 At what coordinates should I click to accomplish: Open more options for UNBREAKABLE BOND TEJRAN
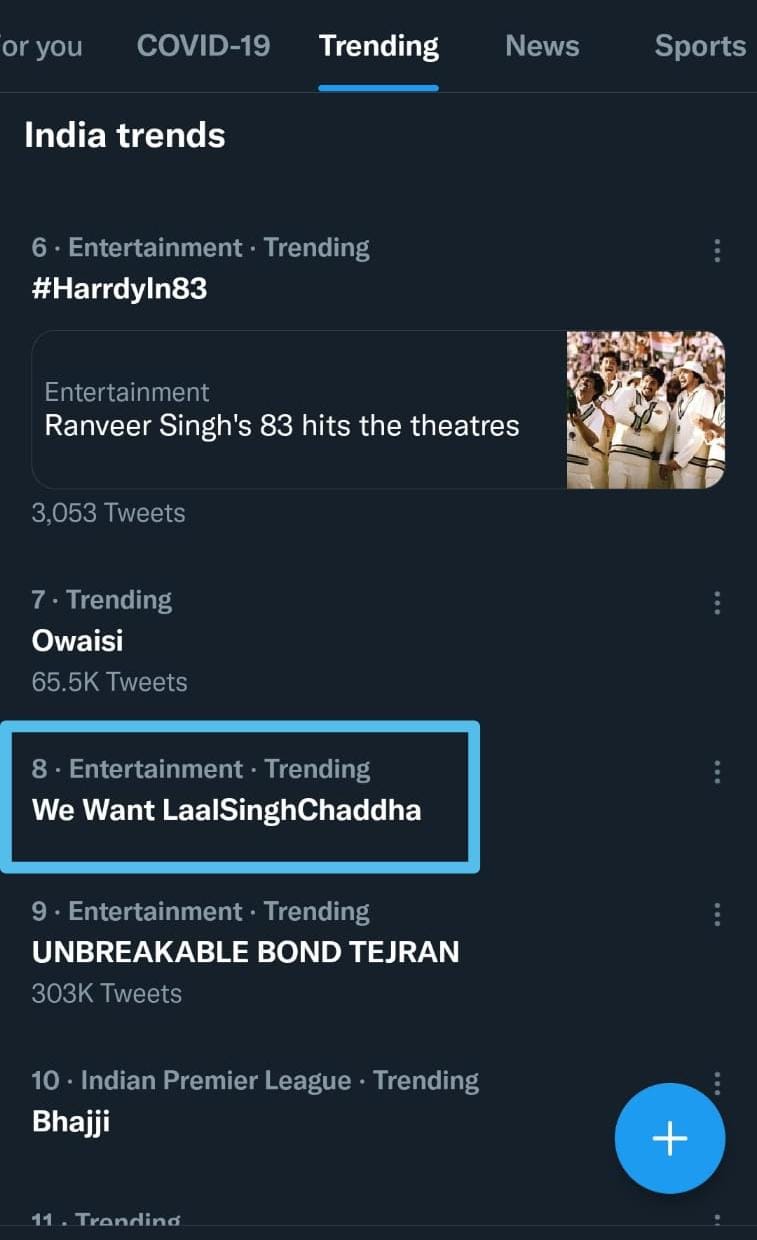pos(716,913)
